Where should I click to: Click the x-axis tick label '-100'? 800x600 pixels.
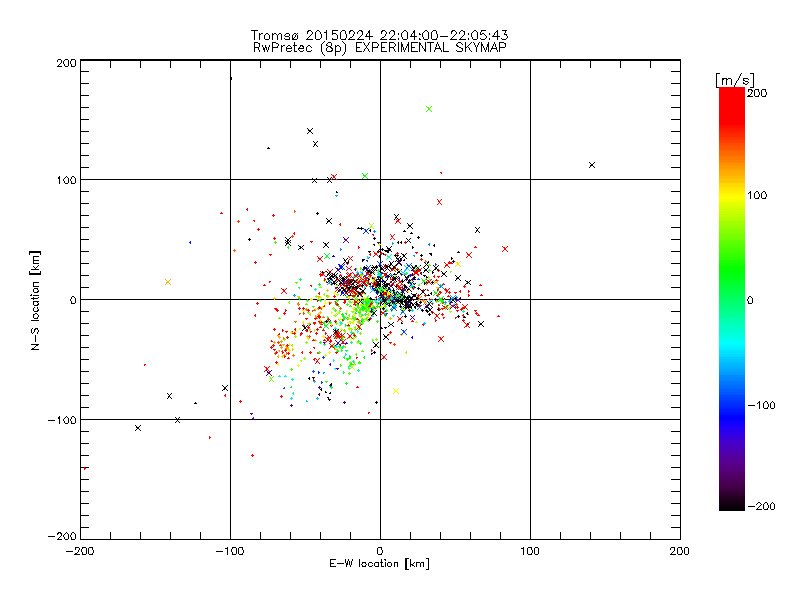(230, 551)
